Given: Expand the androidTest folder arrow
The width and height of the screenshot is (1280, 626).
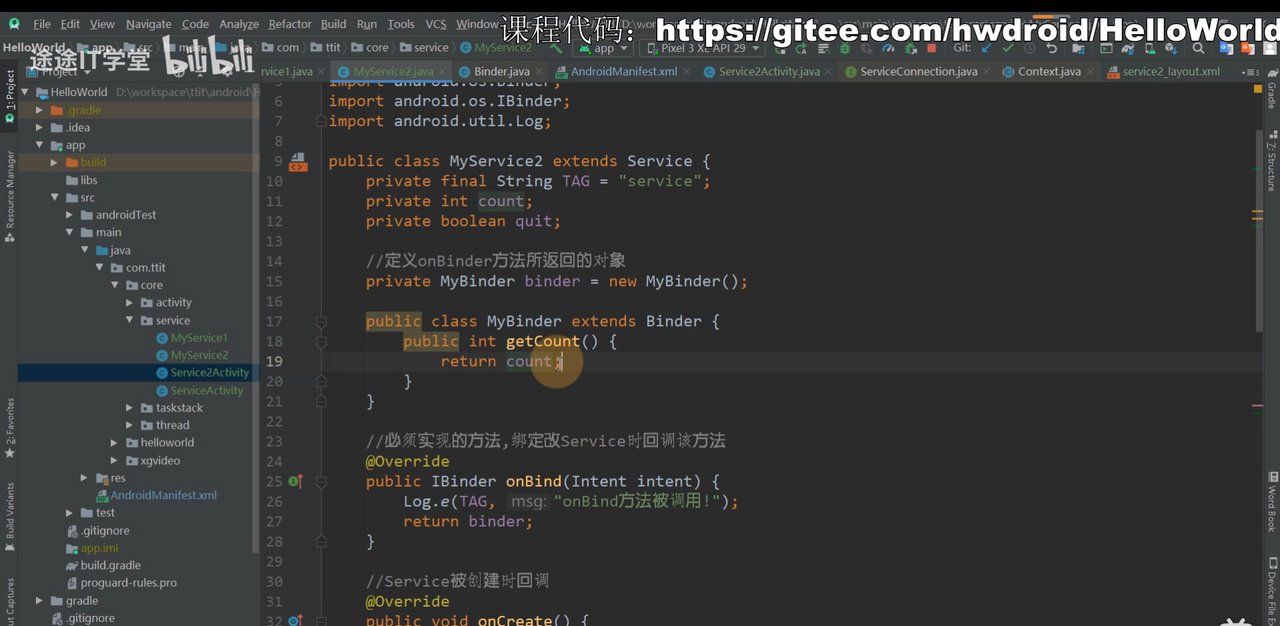Looking at the screenshot, I should coord(69,215).
